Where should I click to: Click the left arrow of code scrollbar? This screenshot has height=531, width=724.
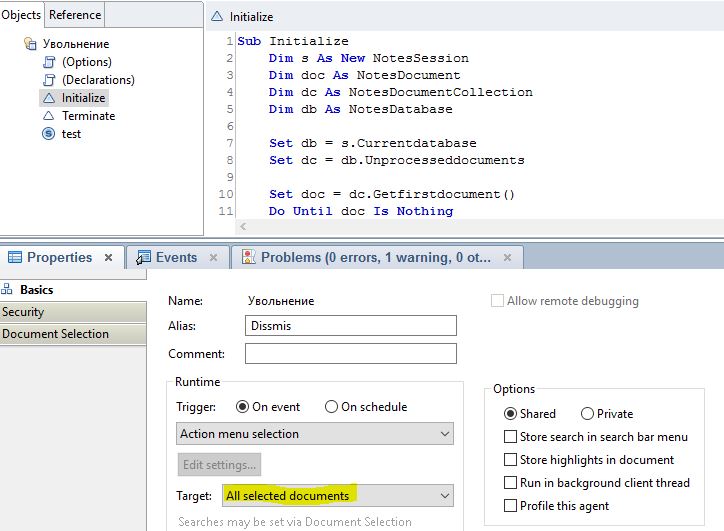243,226
